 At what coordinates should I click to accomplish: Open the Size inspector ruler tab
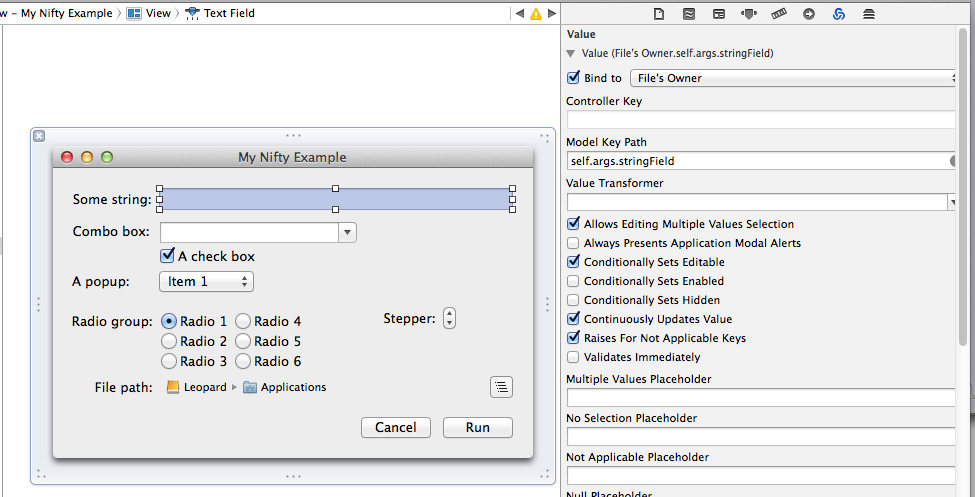779,14
